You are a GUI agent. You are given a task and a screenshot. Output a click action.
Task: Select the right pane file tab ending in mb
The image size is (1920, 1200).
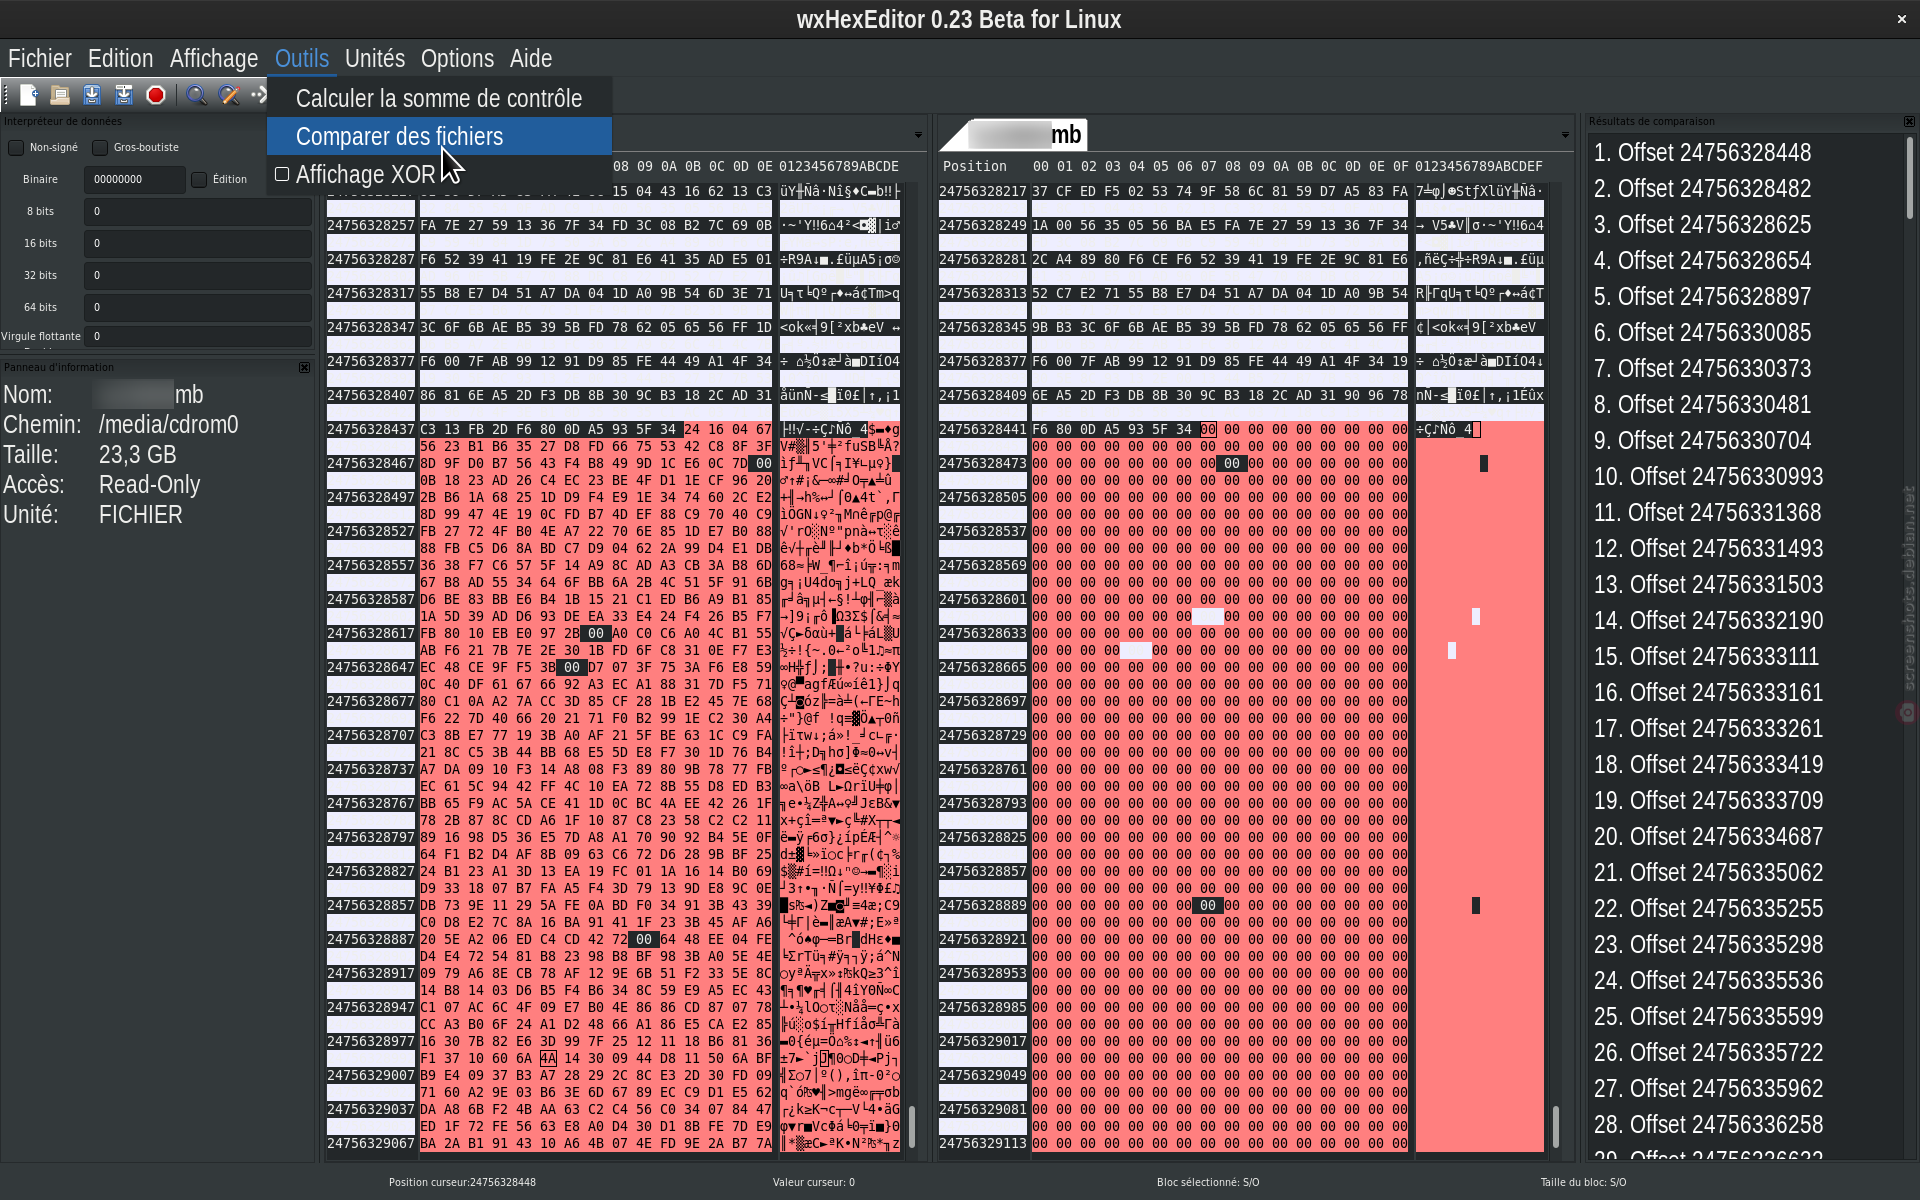1025,134
